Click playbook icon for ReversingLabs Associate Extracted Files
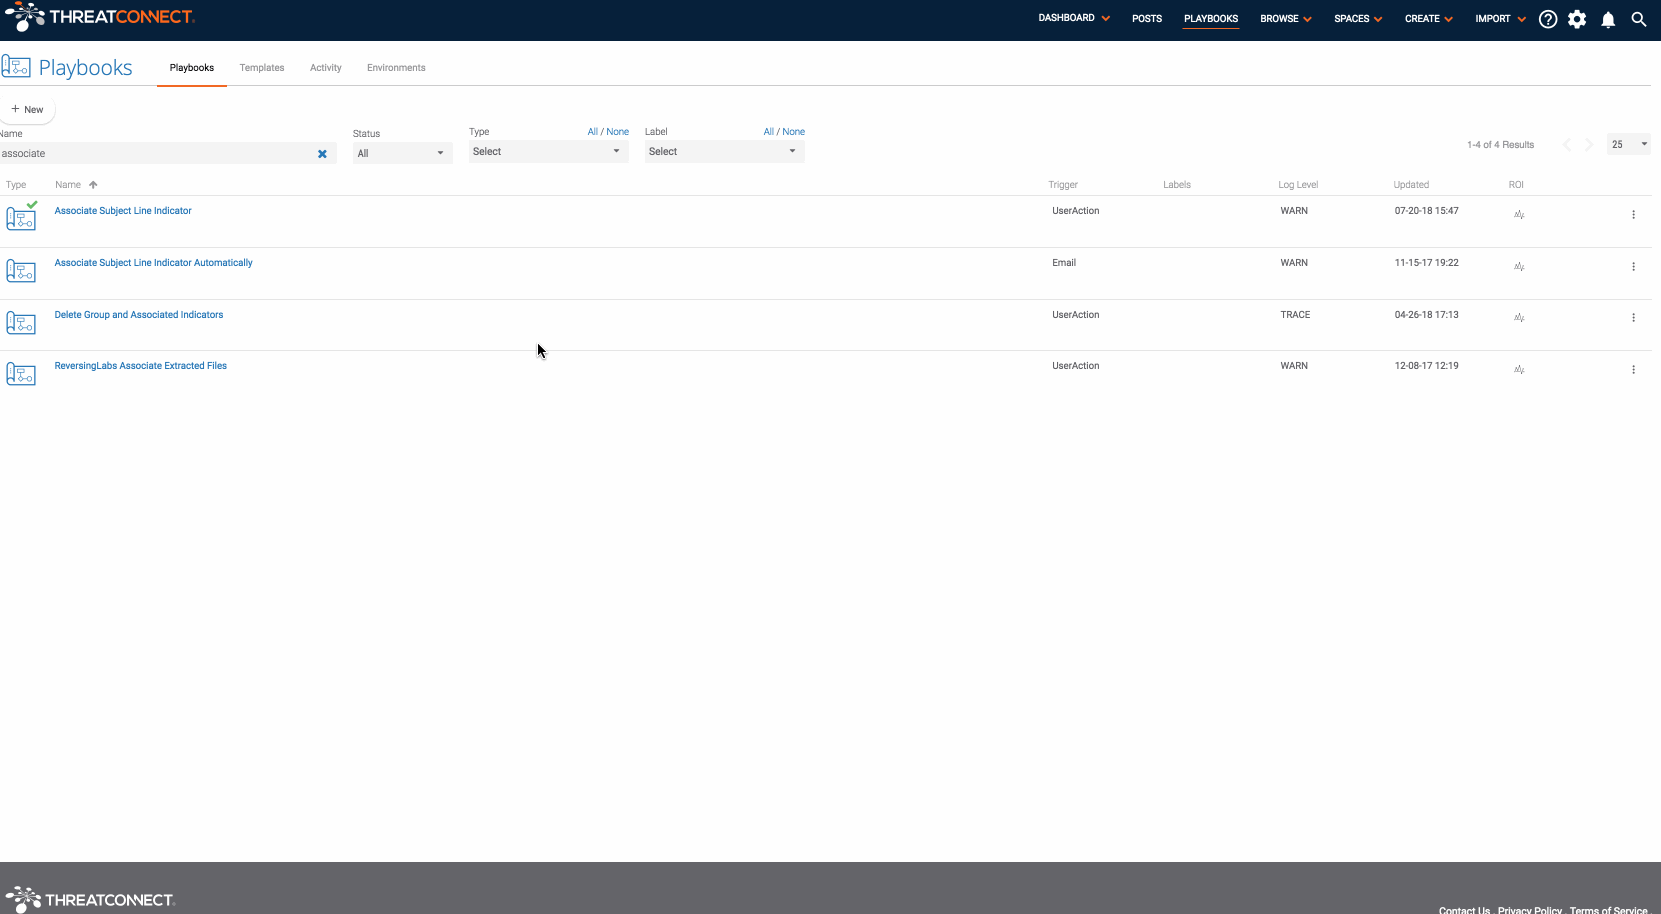Image resolution: width=1661 pixels, height=914 pixels. pos(21,374)
